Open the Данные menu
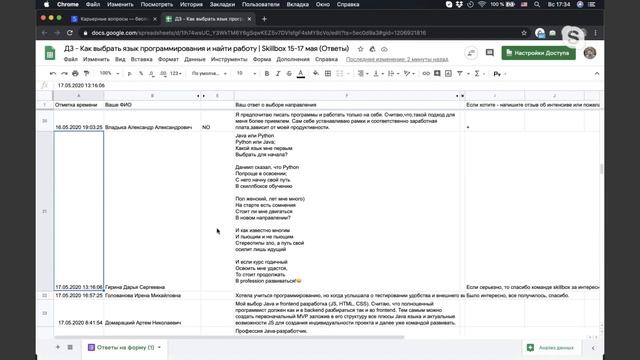Screen dimensions: 640x360 (x=195, y=60)
